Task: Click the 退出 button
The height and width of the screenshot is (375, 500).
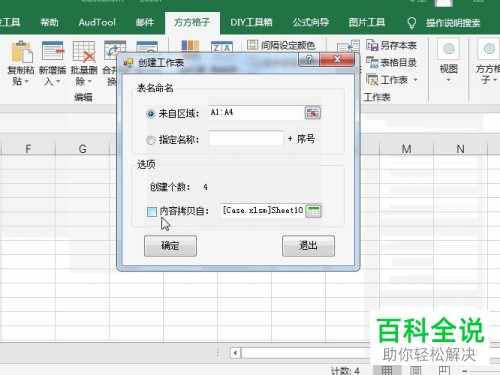Action: pos(308,246)
